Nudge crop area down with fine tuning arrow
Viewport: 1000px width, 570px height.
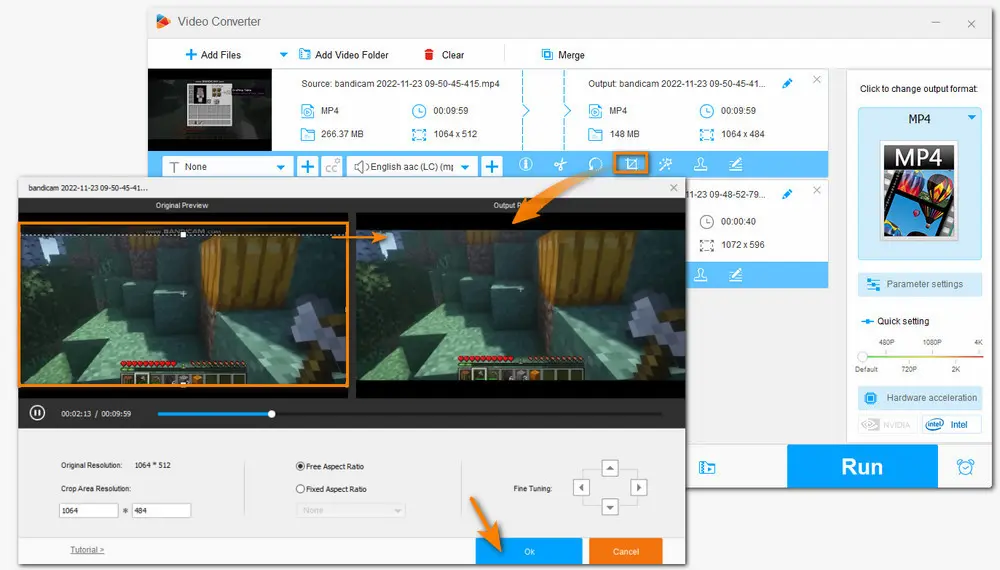(x=610, y=508)
